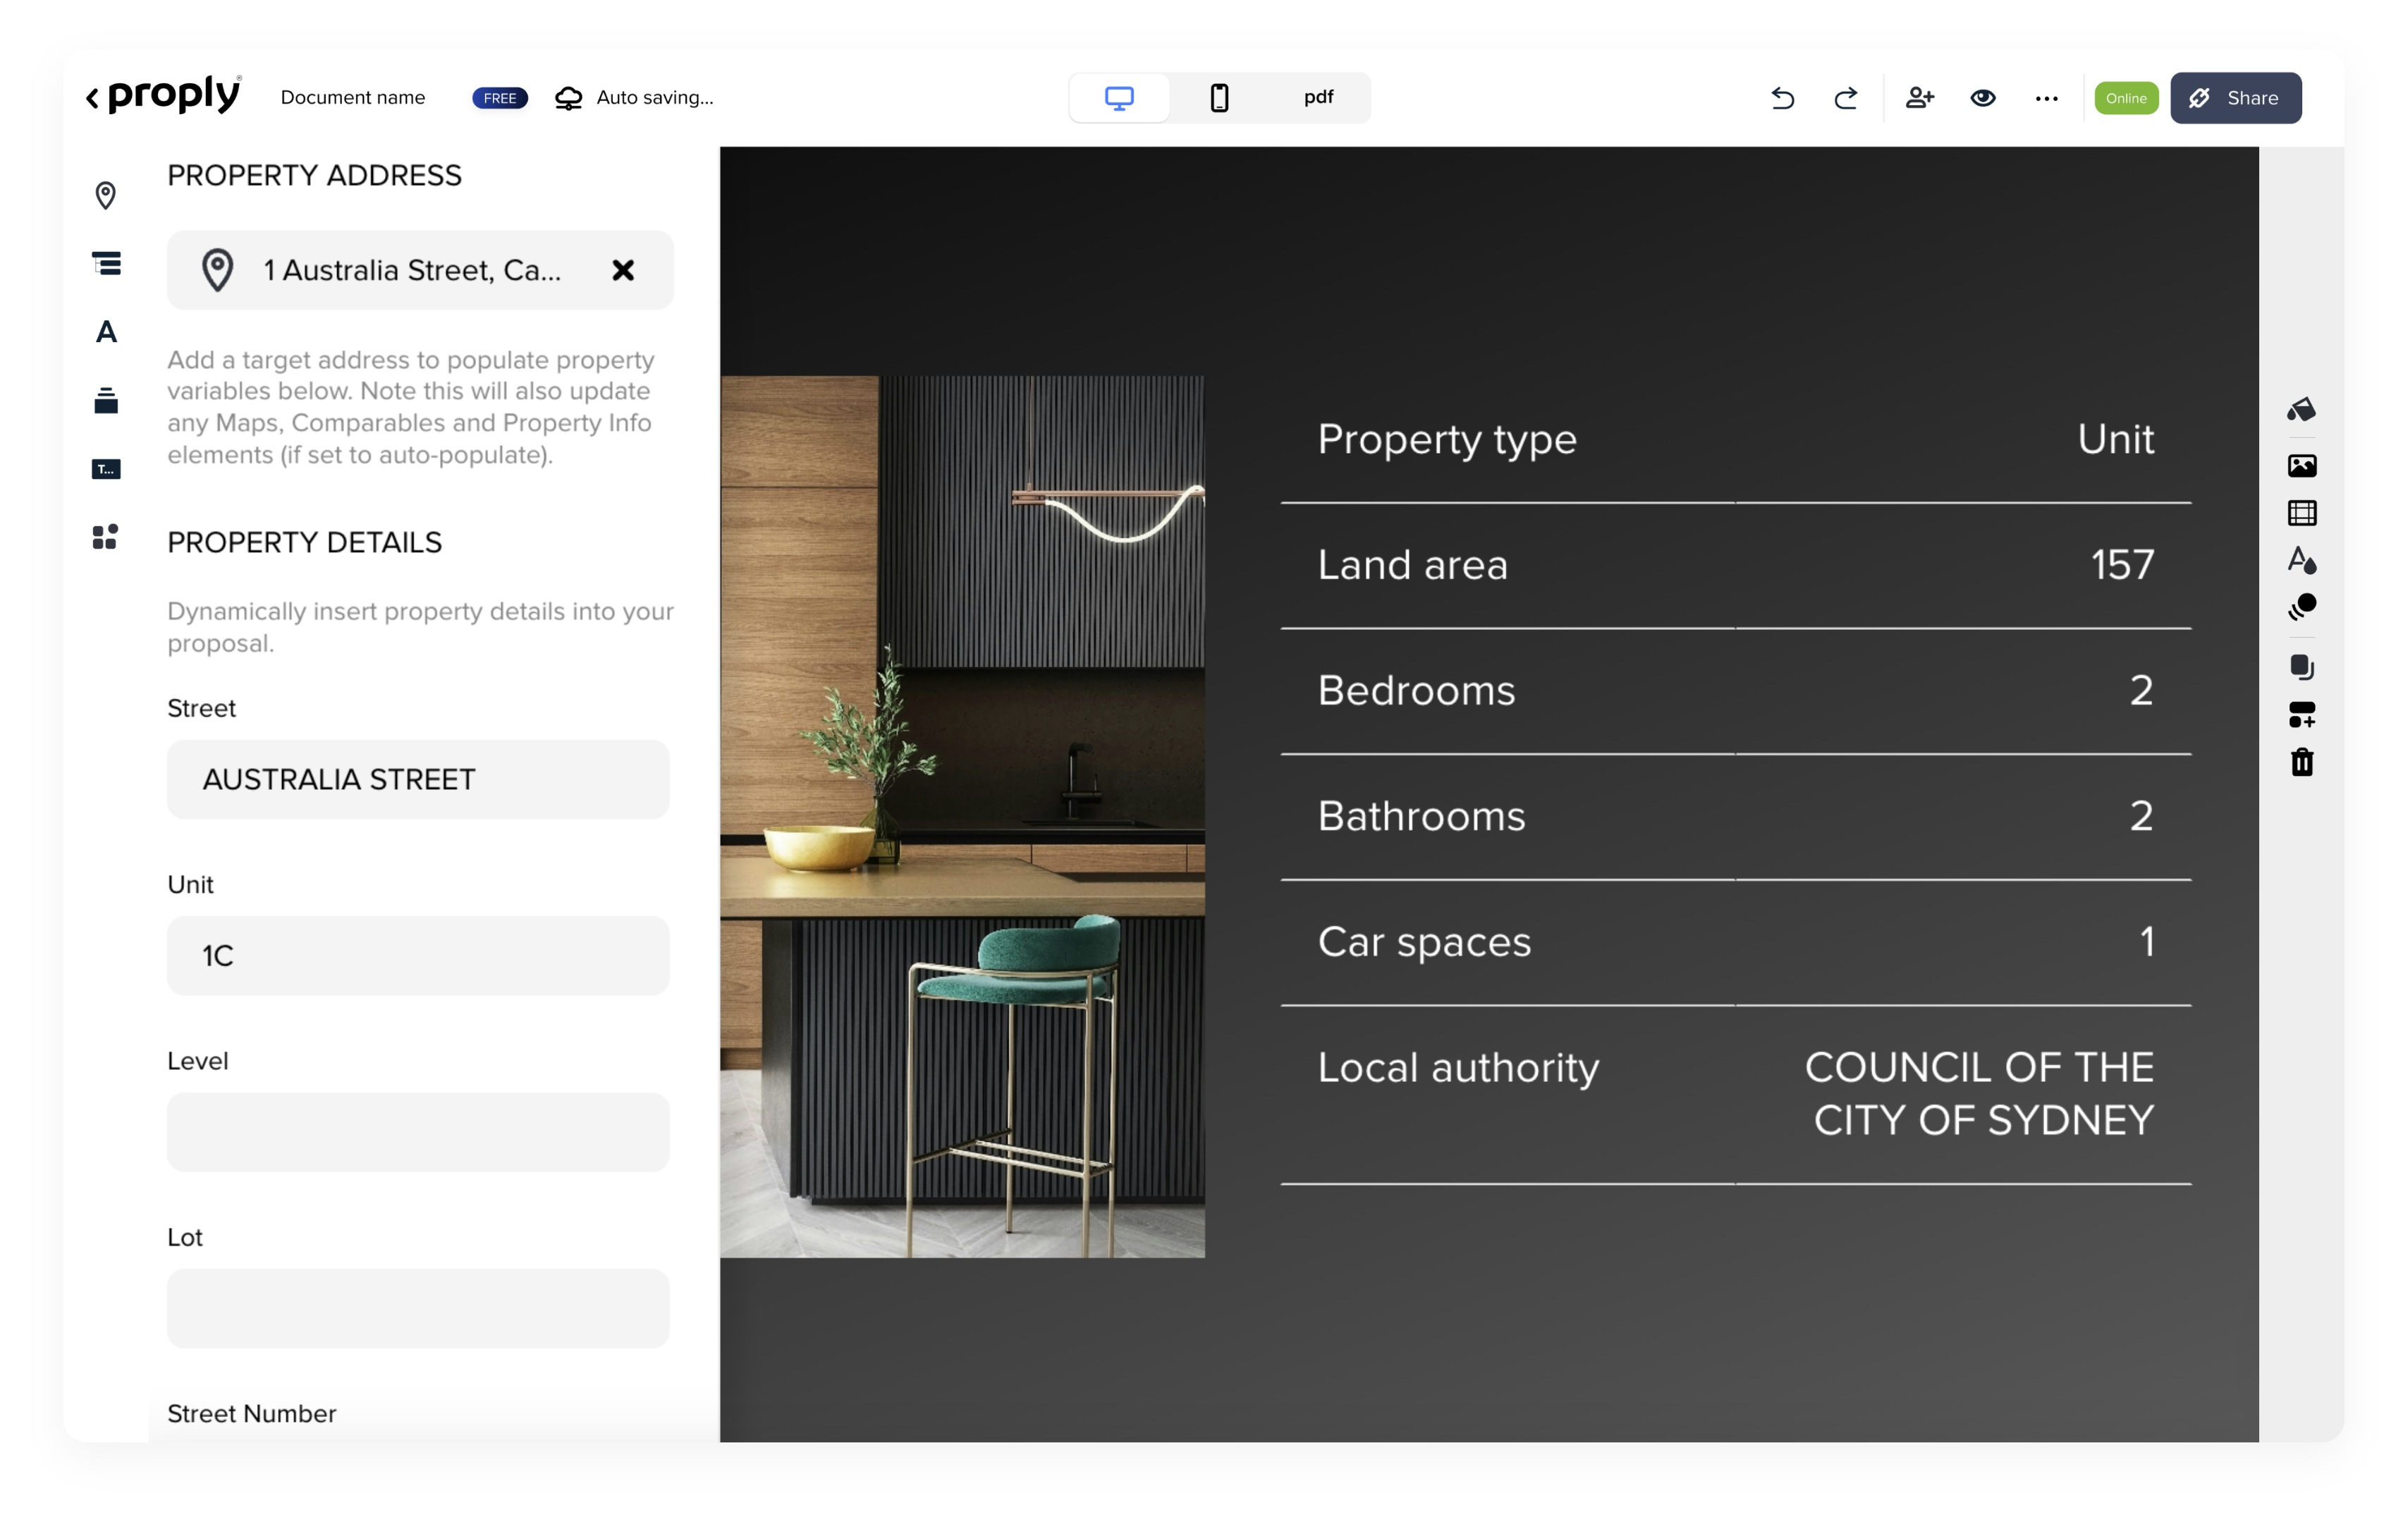Select the text 'A' sidebar tool

point(106,332)
